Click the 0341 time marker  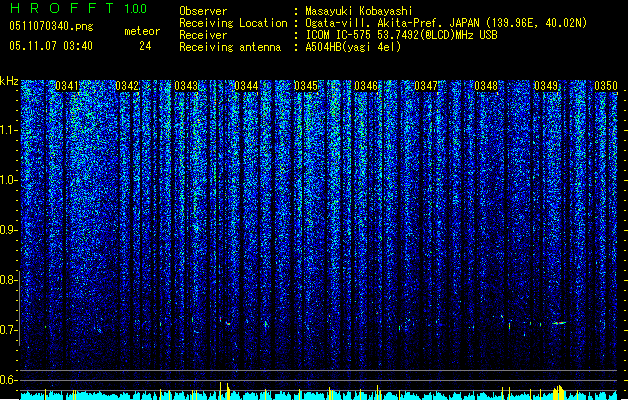click(67, 86)
